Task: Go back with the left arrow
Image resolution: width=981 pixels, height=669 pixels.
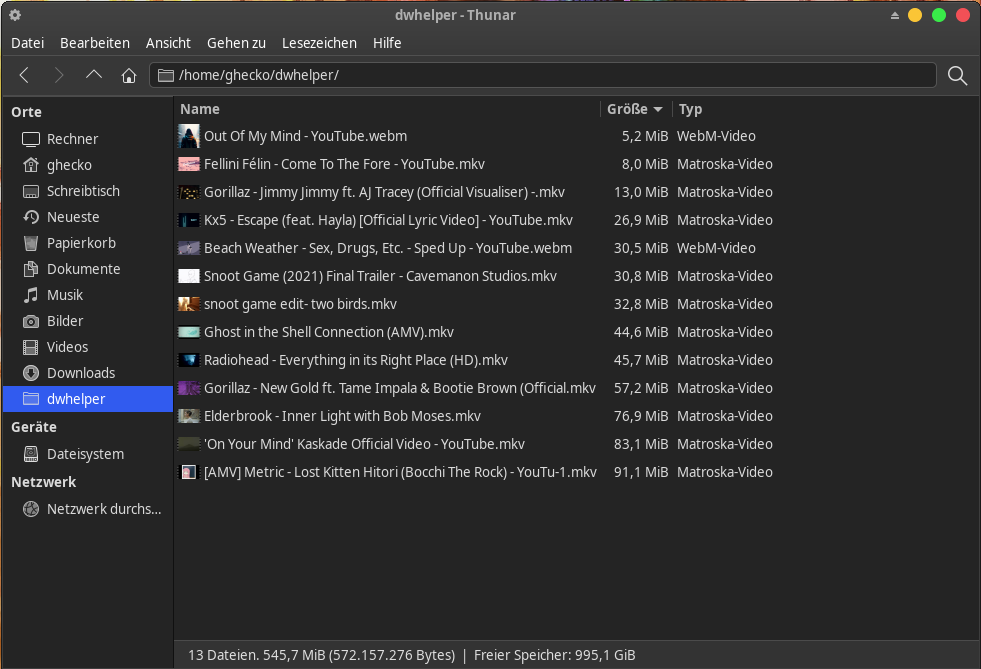Action: pyautogui.click(x=24, y=75)
